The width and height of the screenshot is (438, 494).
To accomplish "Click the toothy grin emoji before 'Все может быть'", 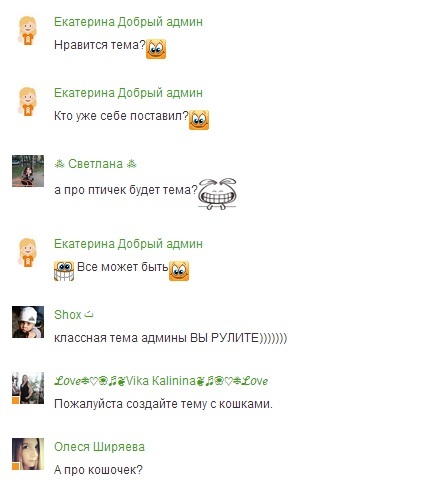I will (64, 271).
